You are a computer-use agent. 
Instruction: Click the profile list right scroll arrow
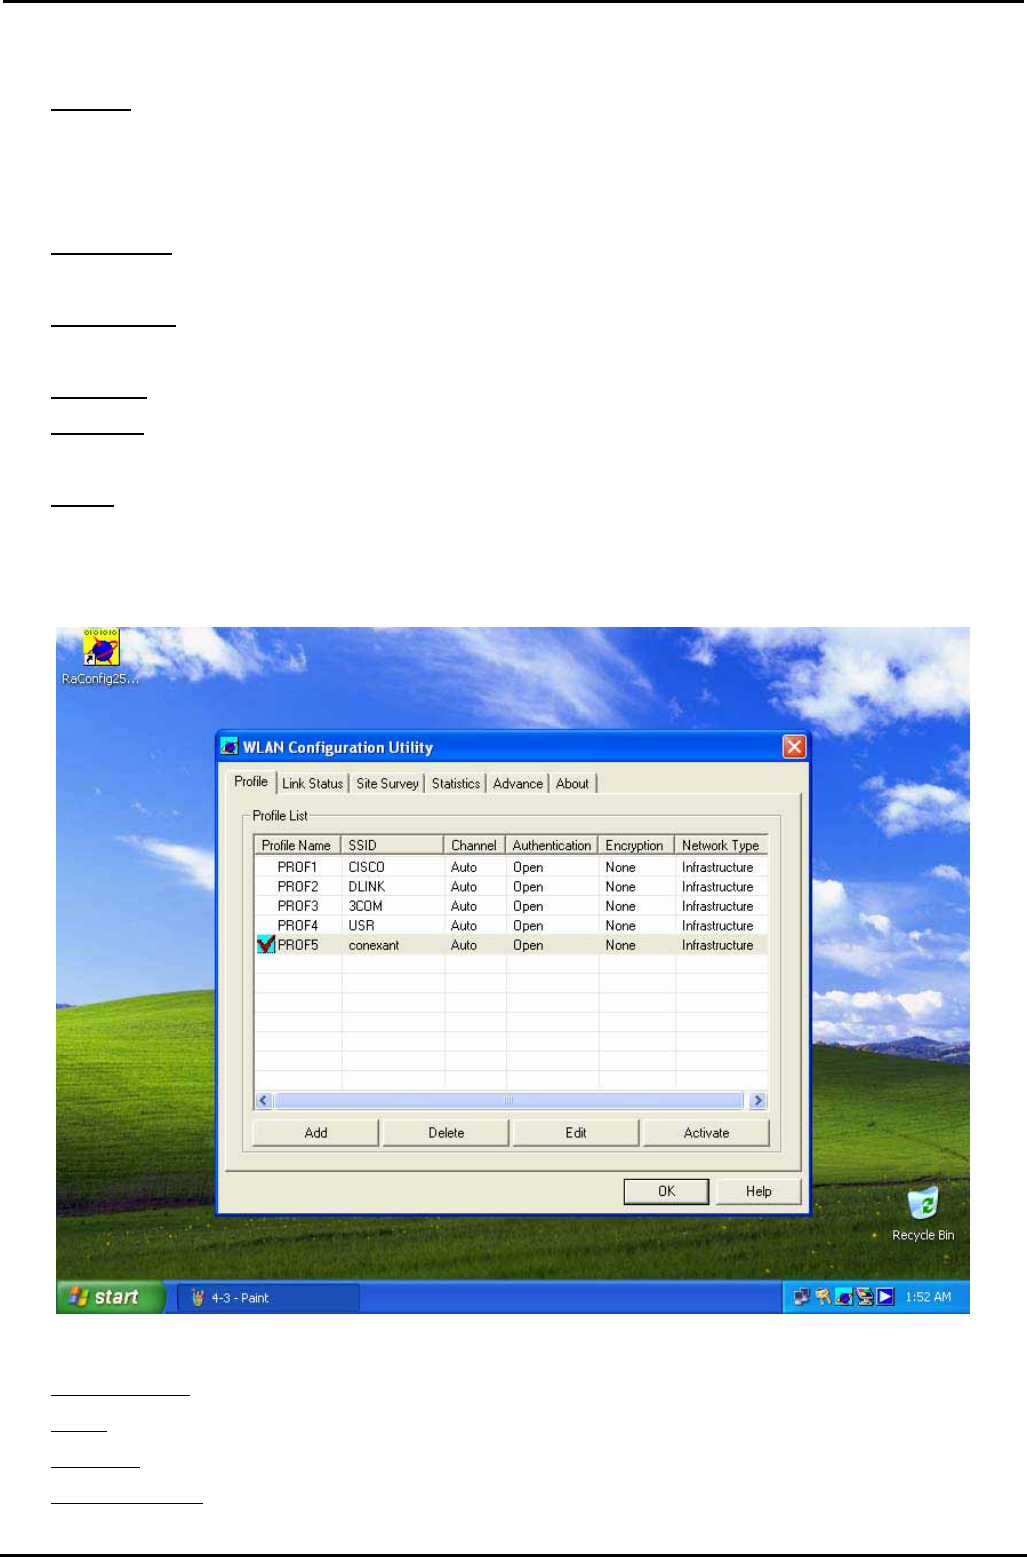pyautogui.click(x=757, y=1100)
